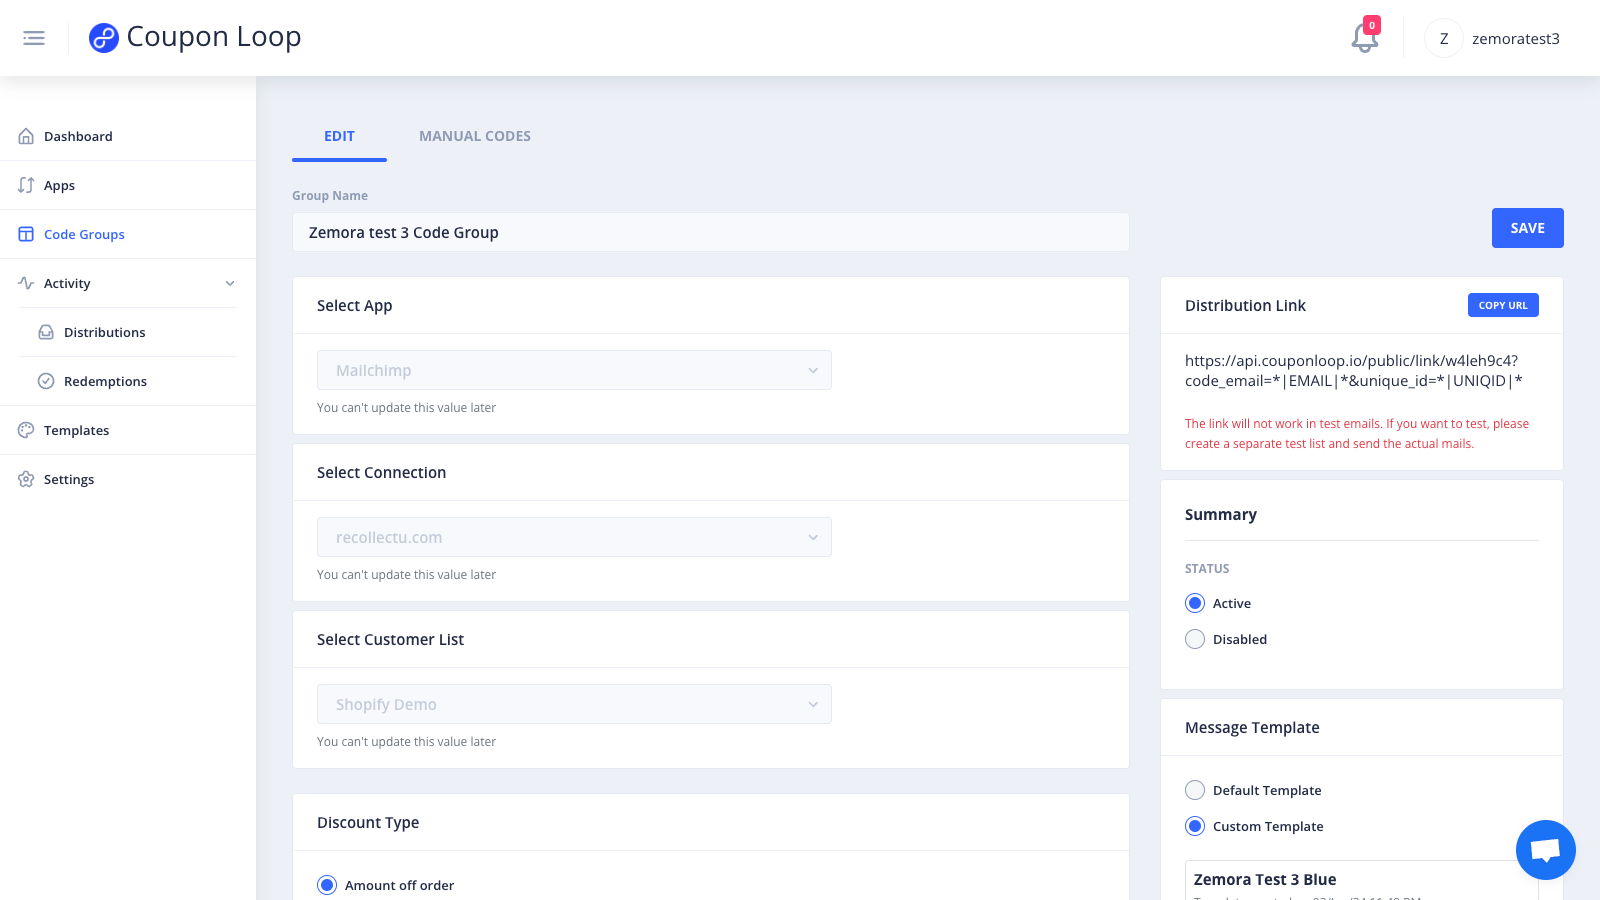Click the Dashboard home icon
This screenshot has height=900, width=1600.
click(26, 136)
